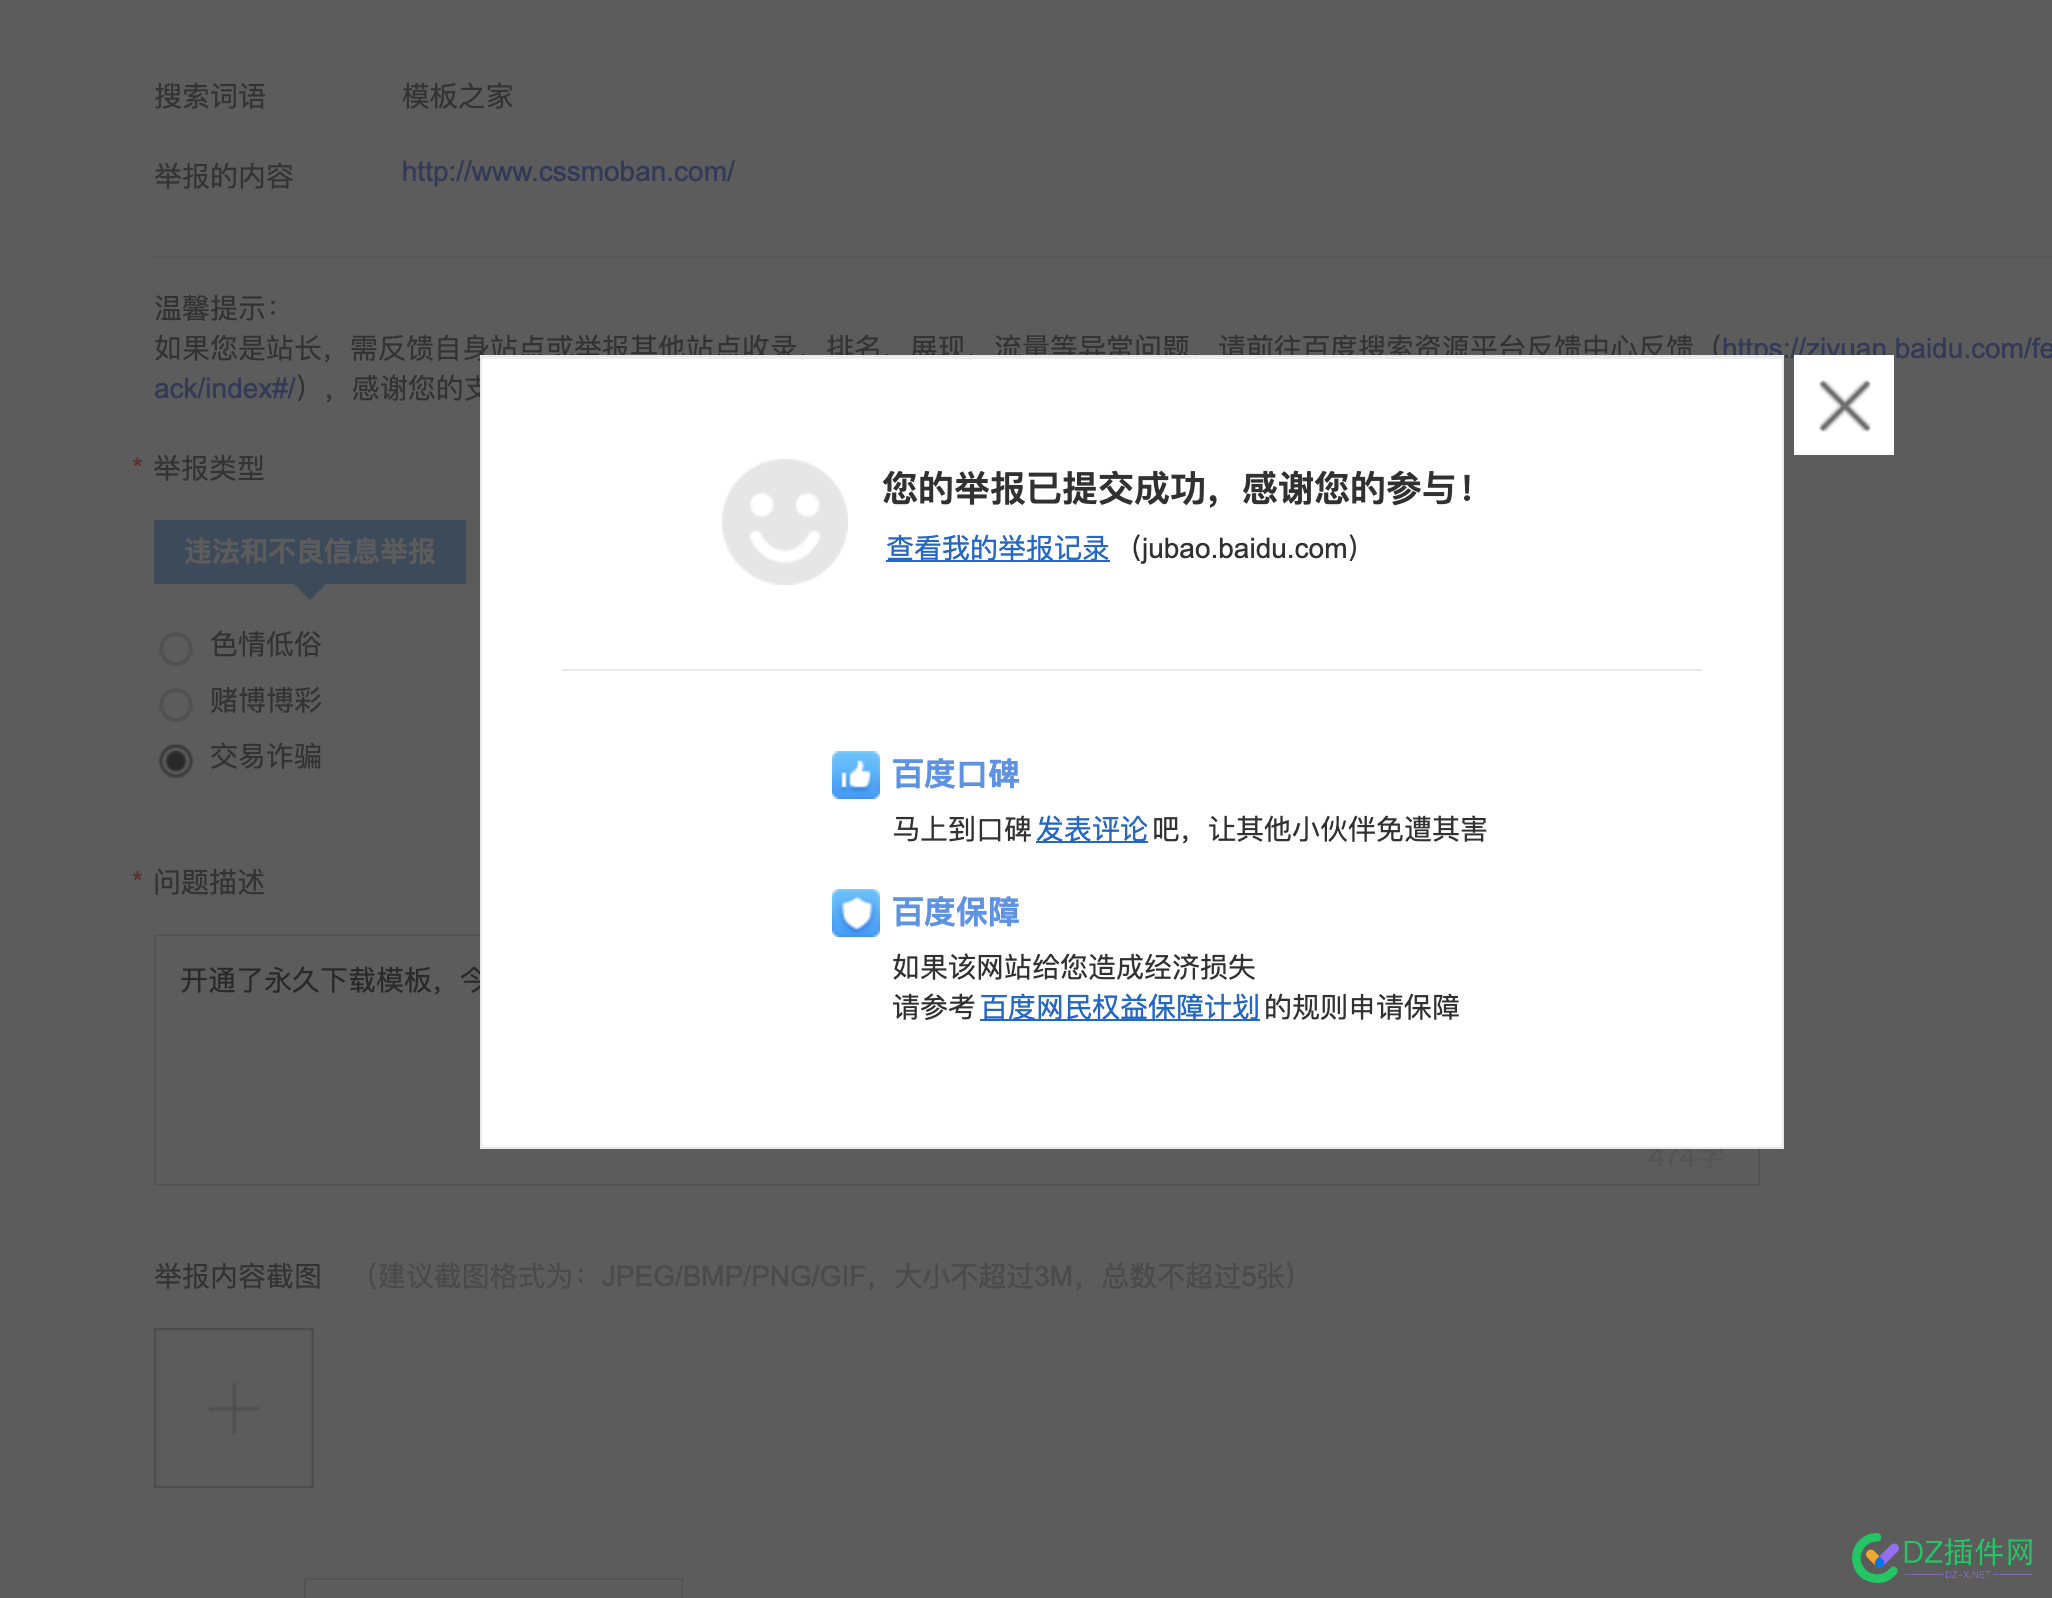Click the 模板之家 search term text
2052x1598 pixels.
458,96
